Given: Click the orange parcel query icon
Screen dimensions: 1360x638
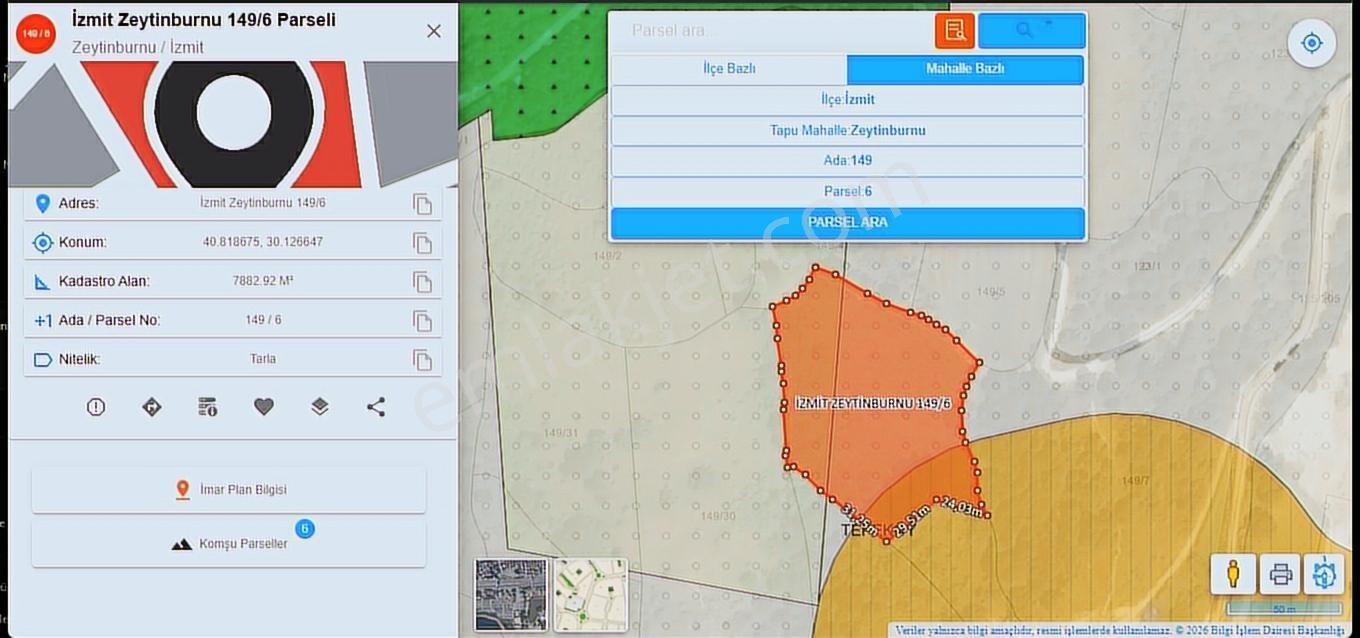Looking at the screenshot, I should click(x=955, y=30).
